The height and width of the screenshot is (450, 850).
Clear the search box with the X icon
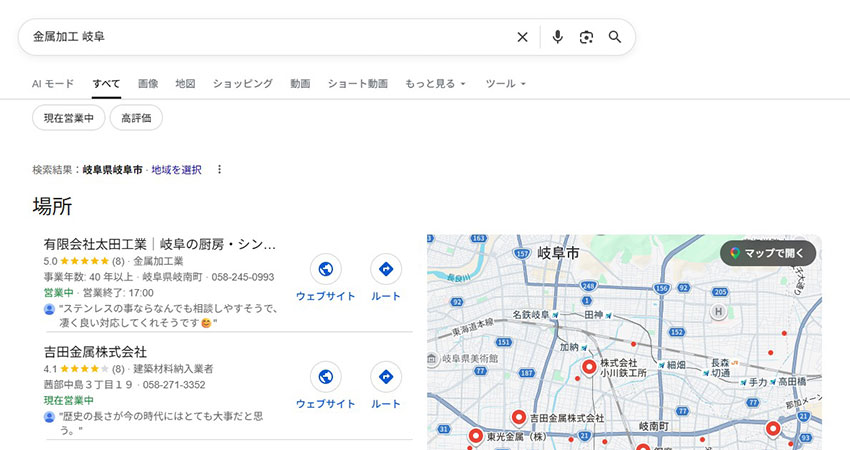[522, 37]
